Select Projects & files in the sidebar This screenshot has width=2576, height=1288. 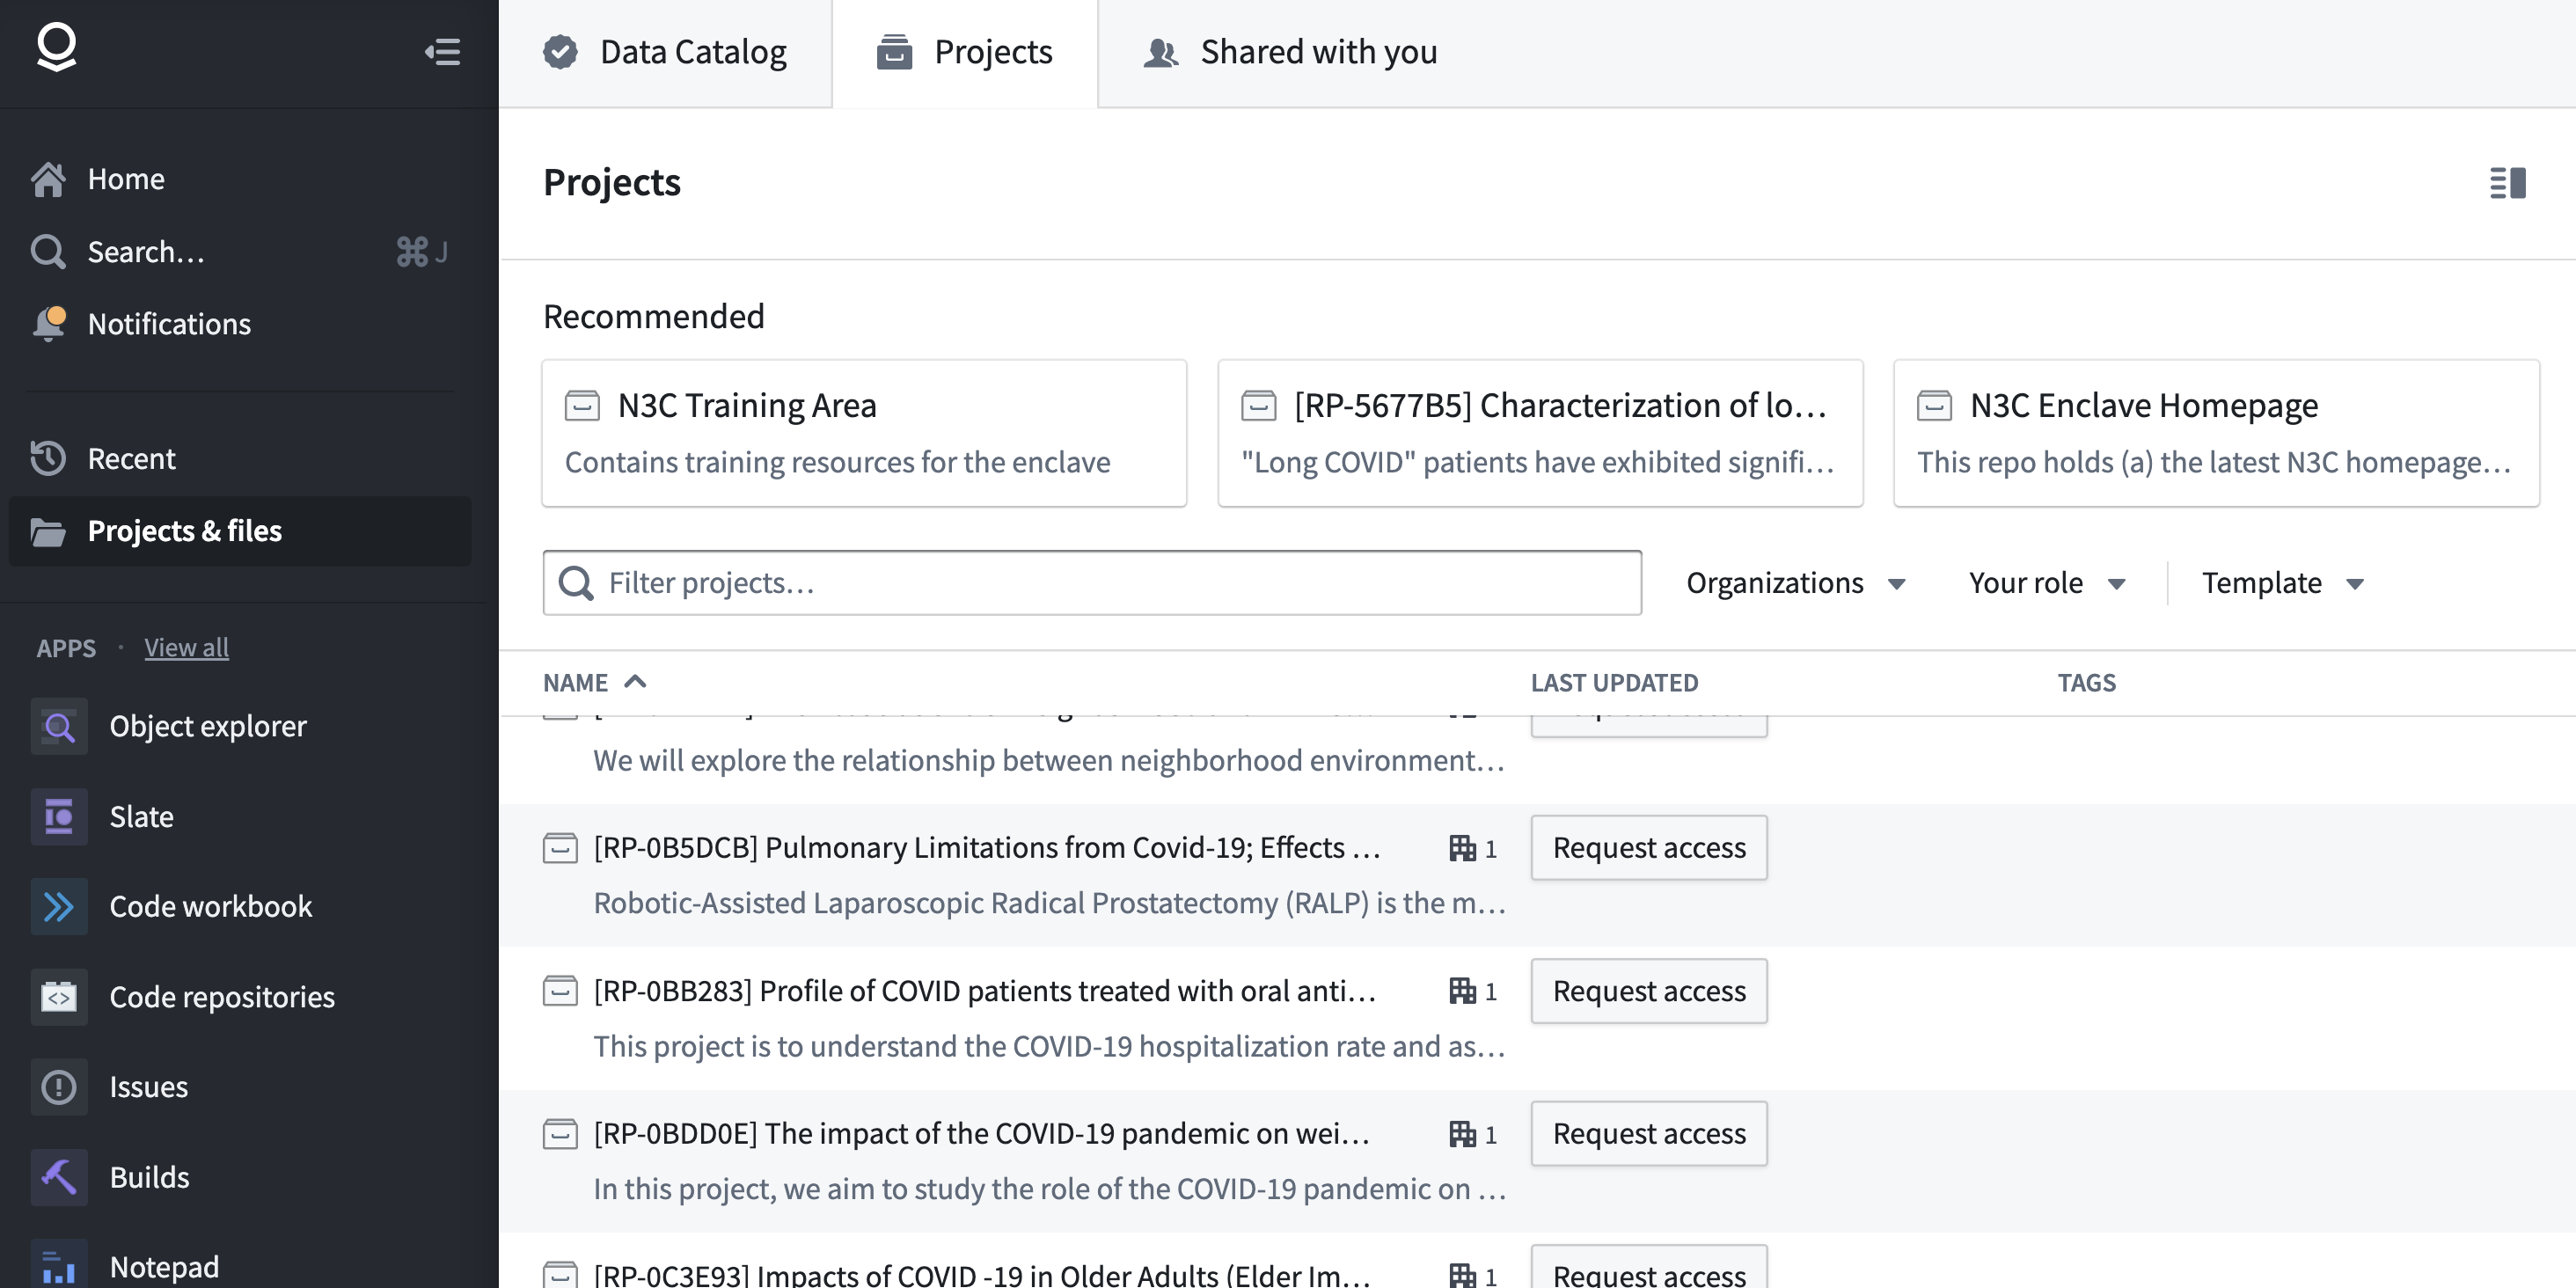[185, 530]
